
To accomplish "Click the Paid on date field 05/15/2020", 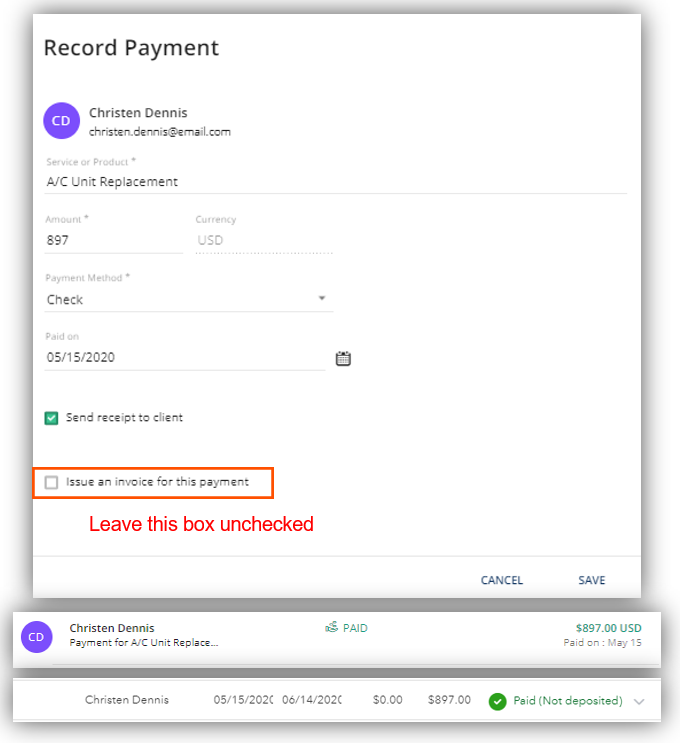I will pos(185,357).
